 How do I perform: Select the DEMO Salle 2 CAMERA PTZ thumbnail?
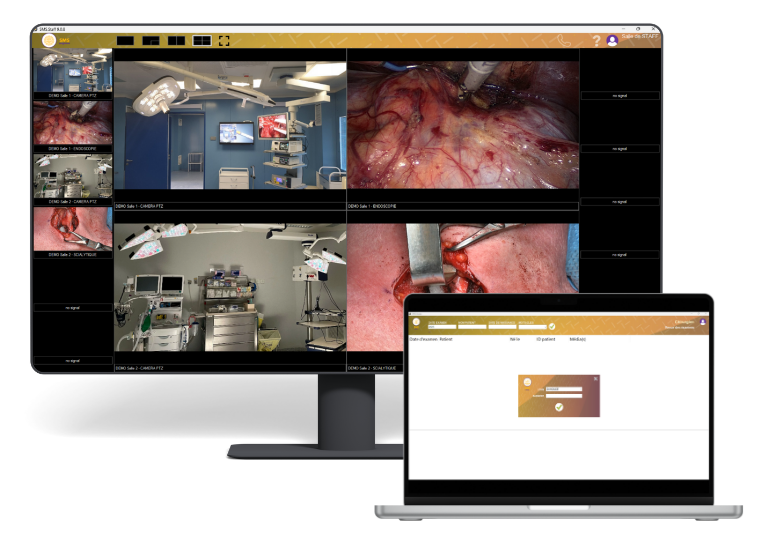[73, 176]
